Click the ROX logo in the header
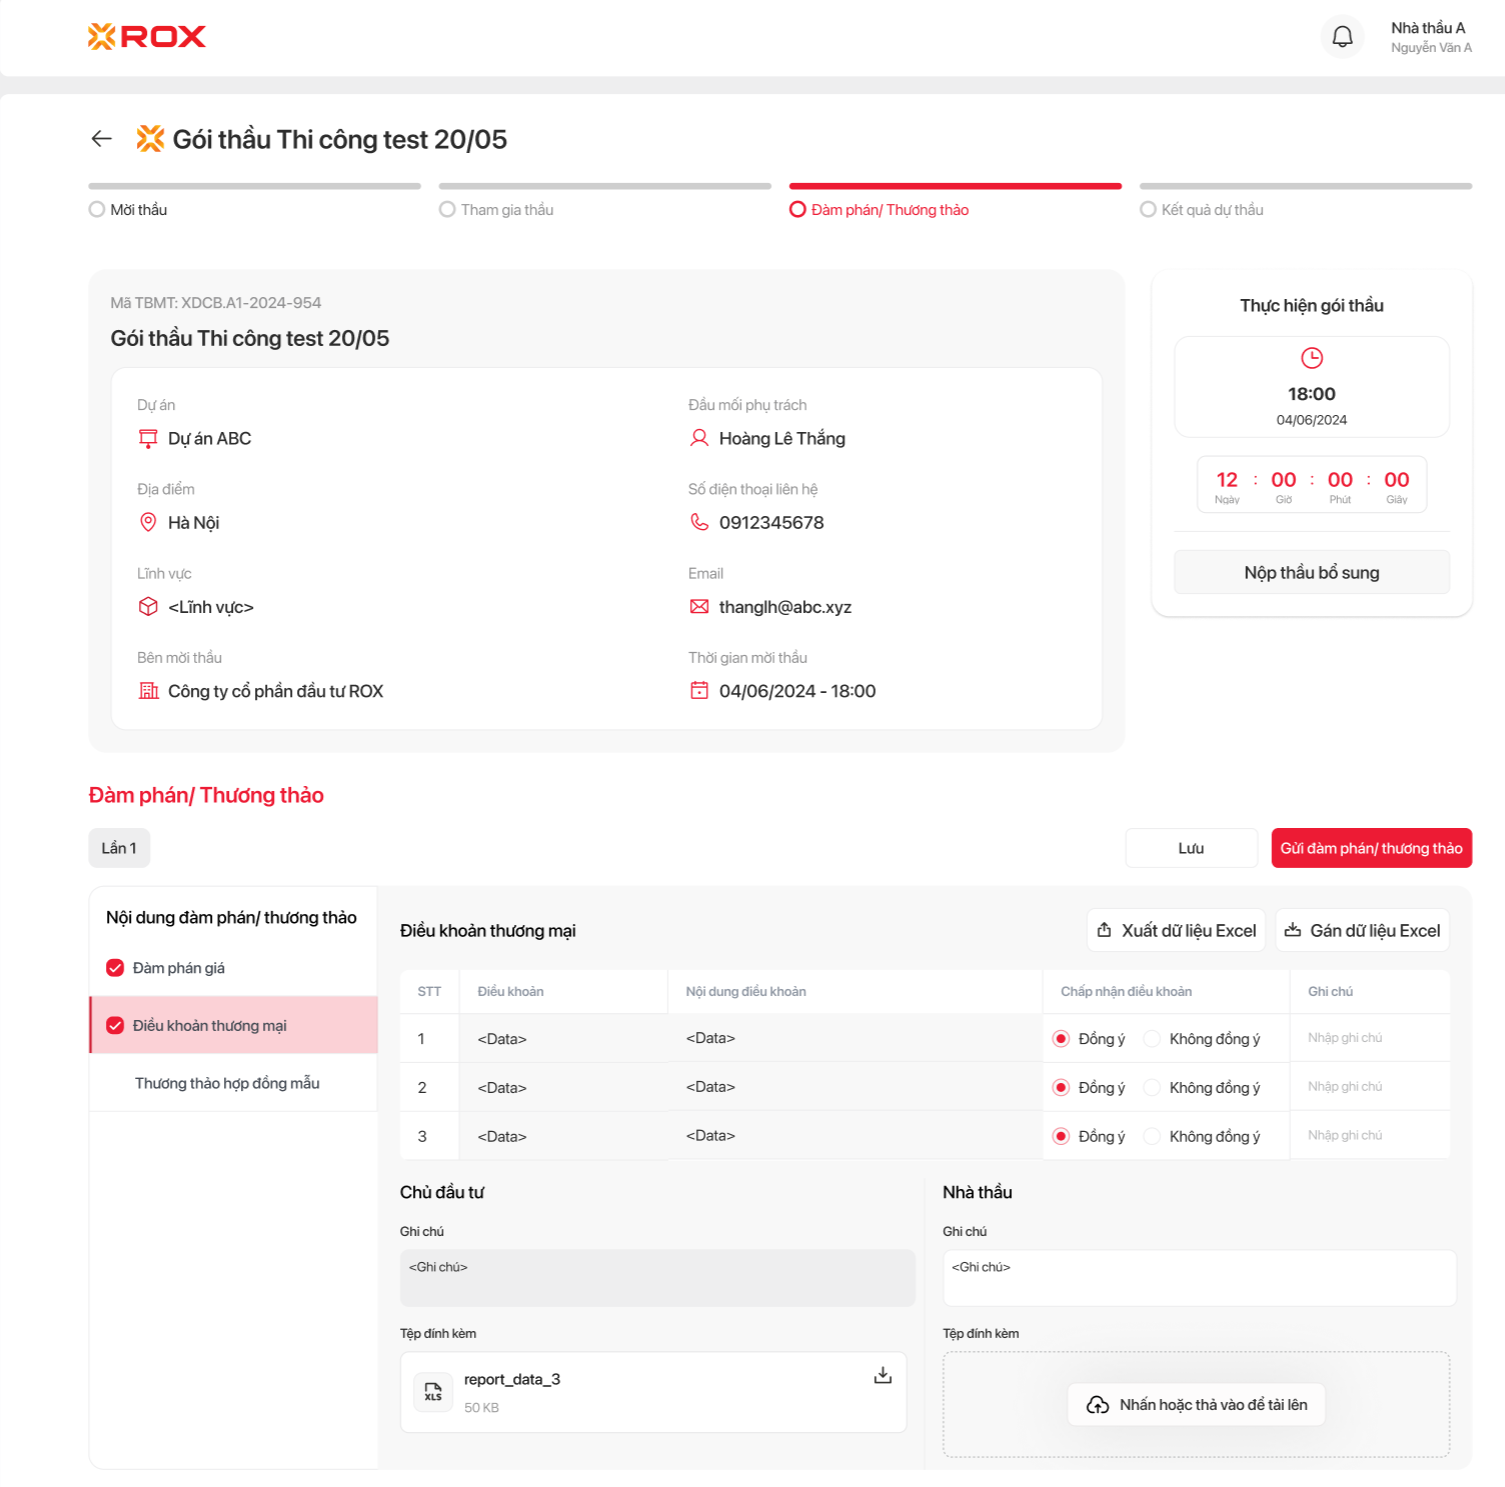Viewport: 1505px width, 1487px height. 147,37
